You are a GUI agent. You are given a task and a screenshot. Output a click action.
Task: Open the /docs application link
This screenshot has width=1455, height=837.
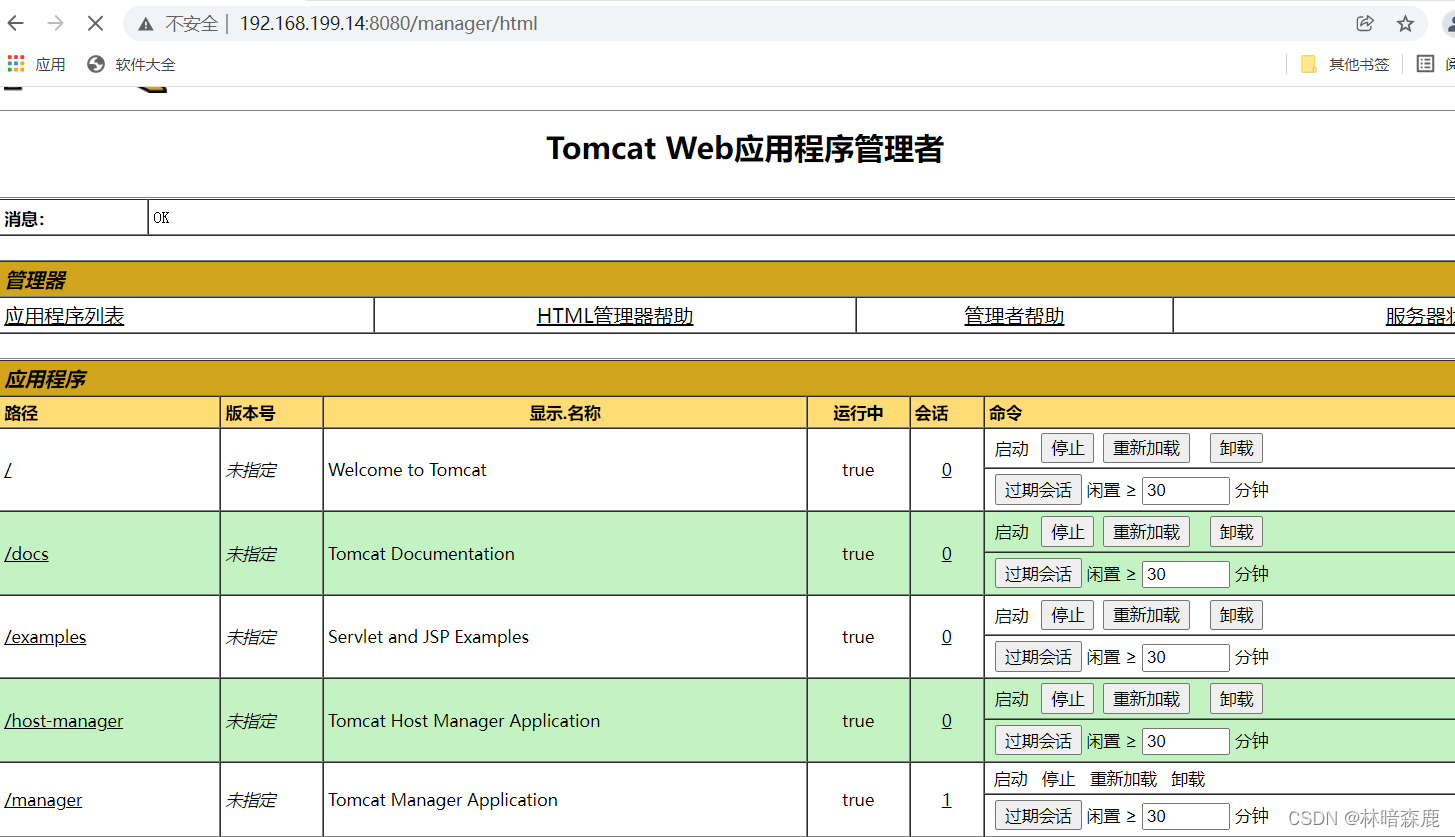click(x=26, y=554)
